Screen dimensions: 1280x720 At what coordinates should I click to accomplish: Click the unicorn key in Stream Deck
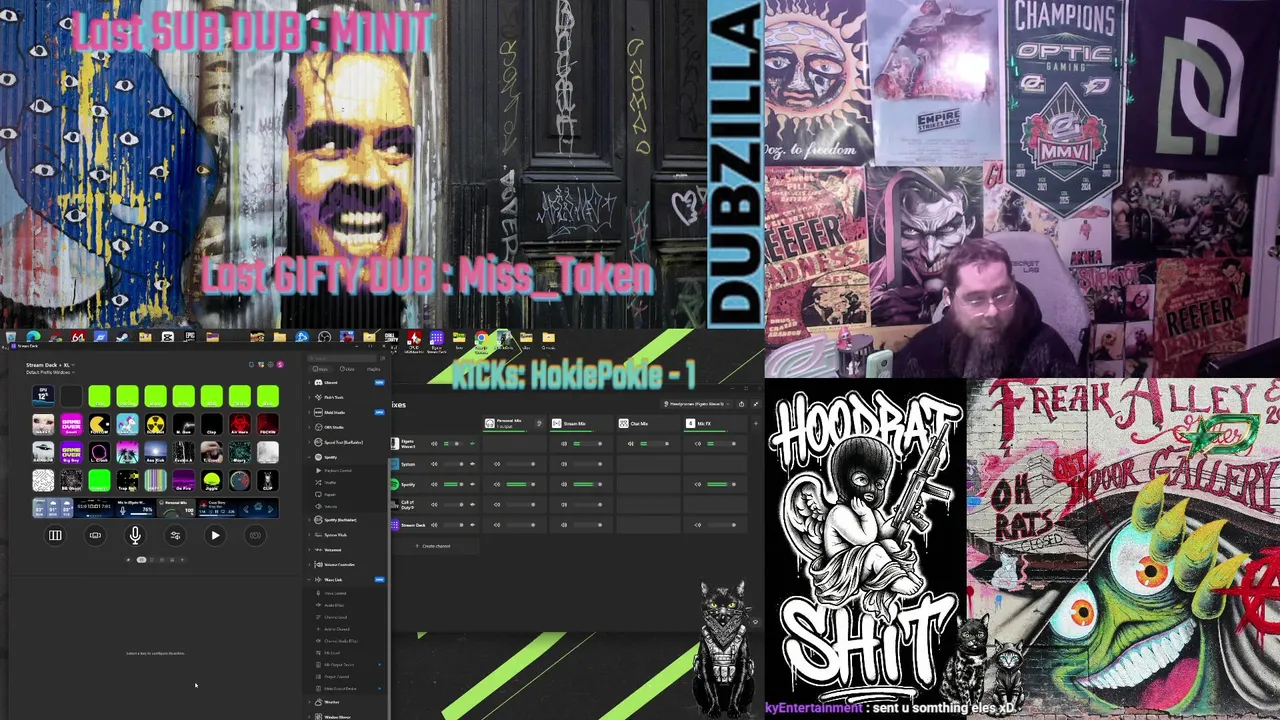[127, 424]
